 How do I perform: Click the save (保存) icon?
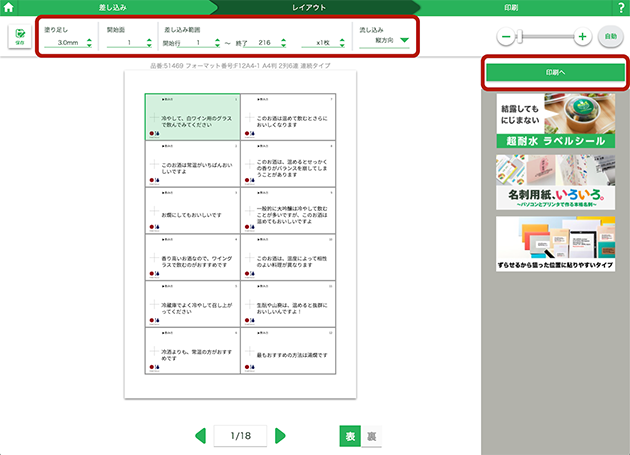coord(19,38)
